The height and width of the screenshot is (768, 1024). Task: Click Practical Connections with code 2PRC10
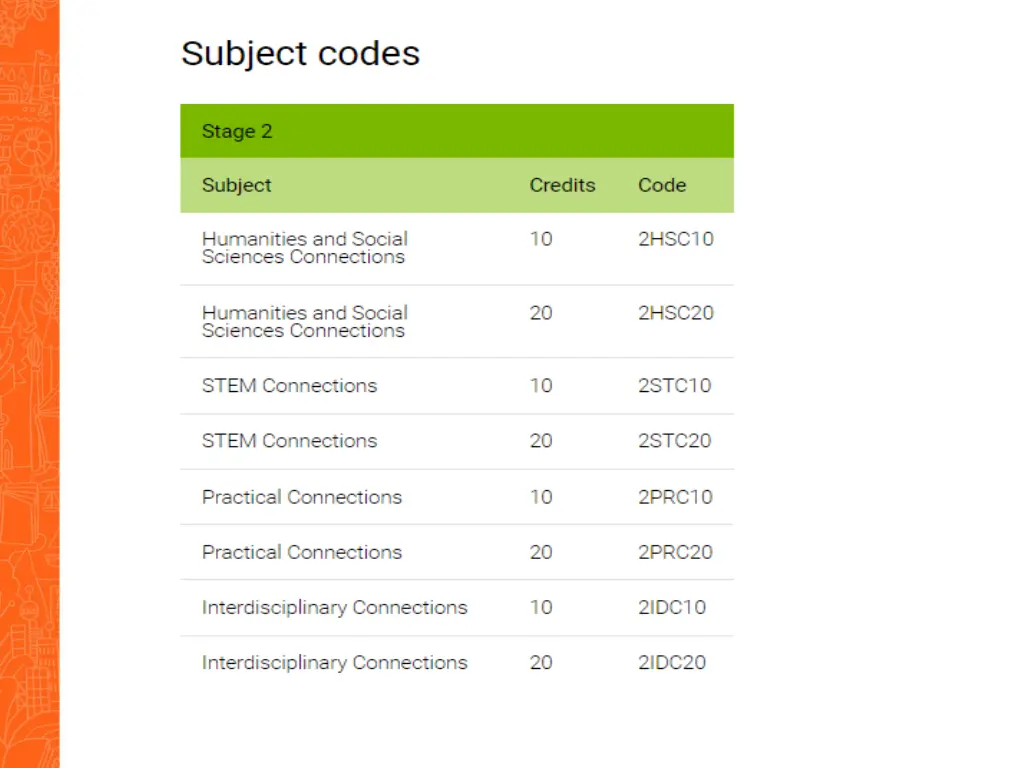pyautogui.click(x=302, y=497)
